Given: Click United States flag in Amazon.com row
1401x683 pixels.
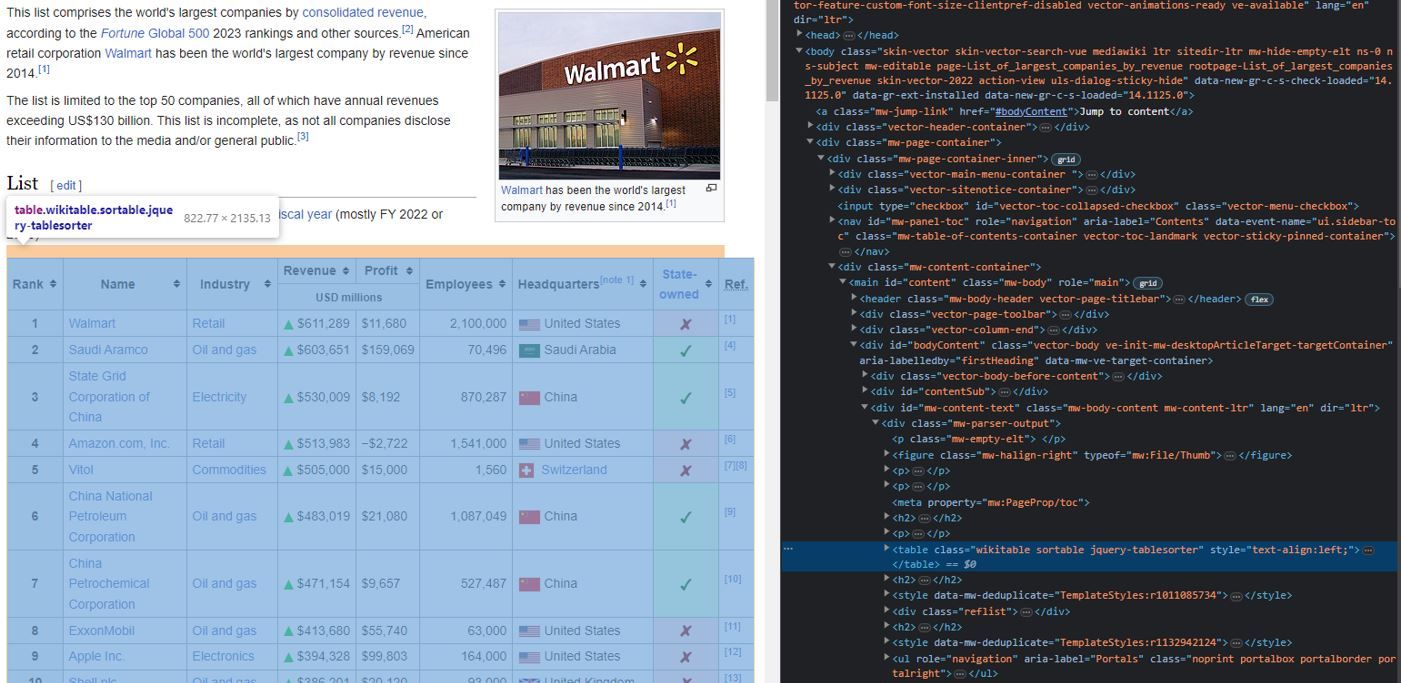Looking at the screenshot, I should tap(529, 444).
